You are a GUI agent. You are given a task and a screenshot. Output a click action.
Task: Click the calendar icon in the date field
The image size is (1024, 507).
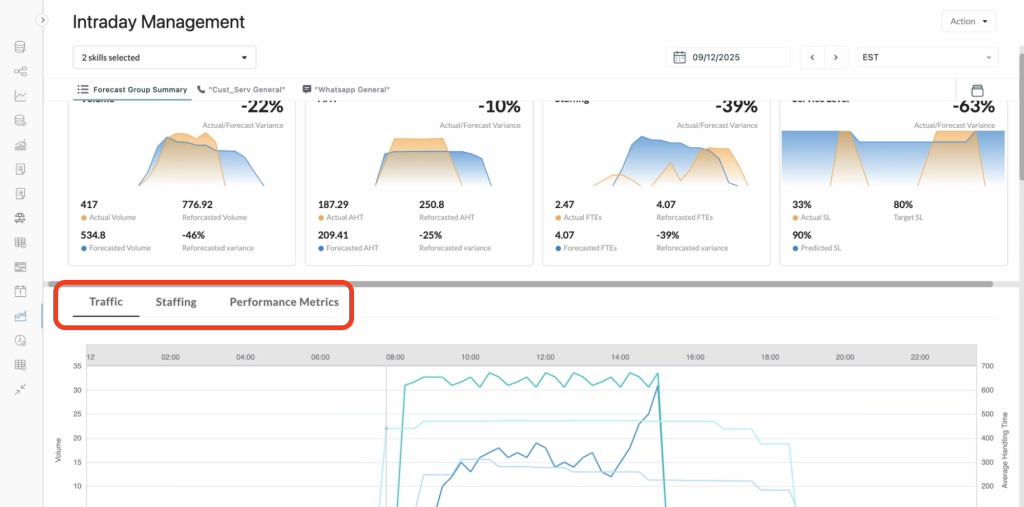coord(680,58)
